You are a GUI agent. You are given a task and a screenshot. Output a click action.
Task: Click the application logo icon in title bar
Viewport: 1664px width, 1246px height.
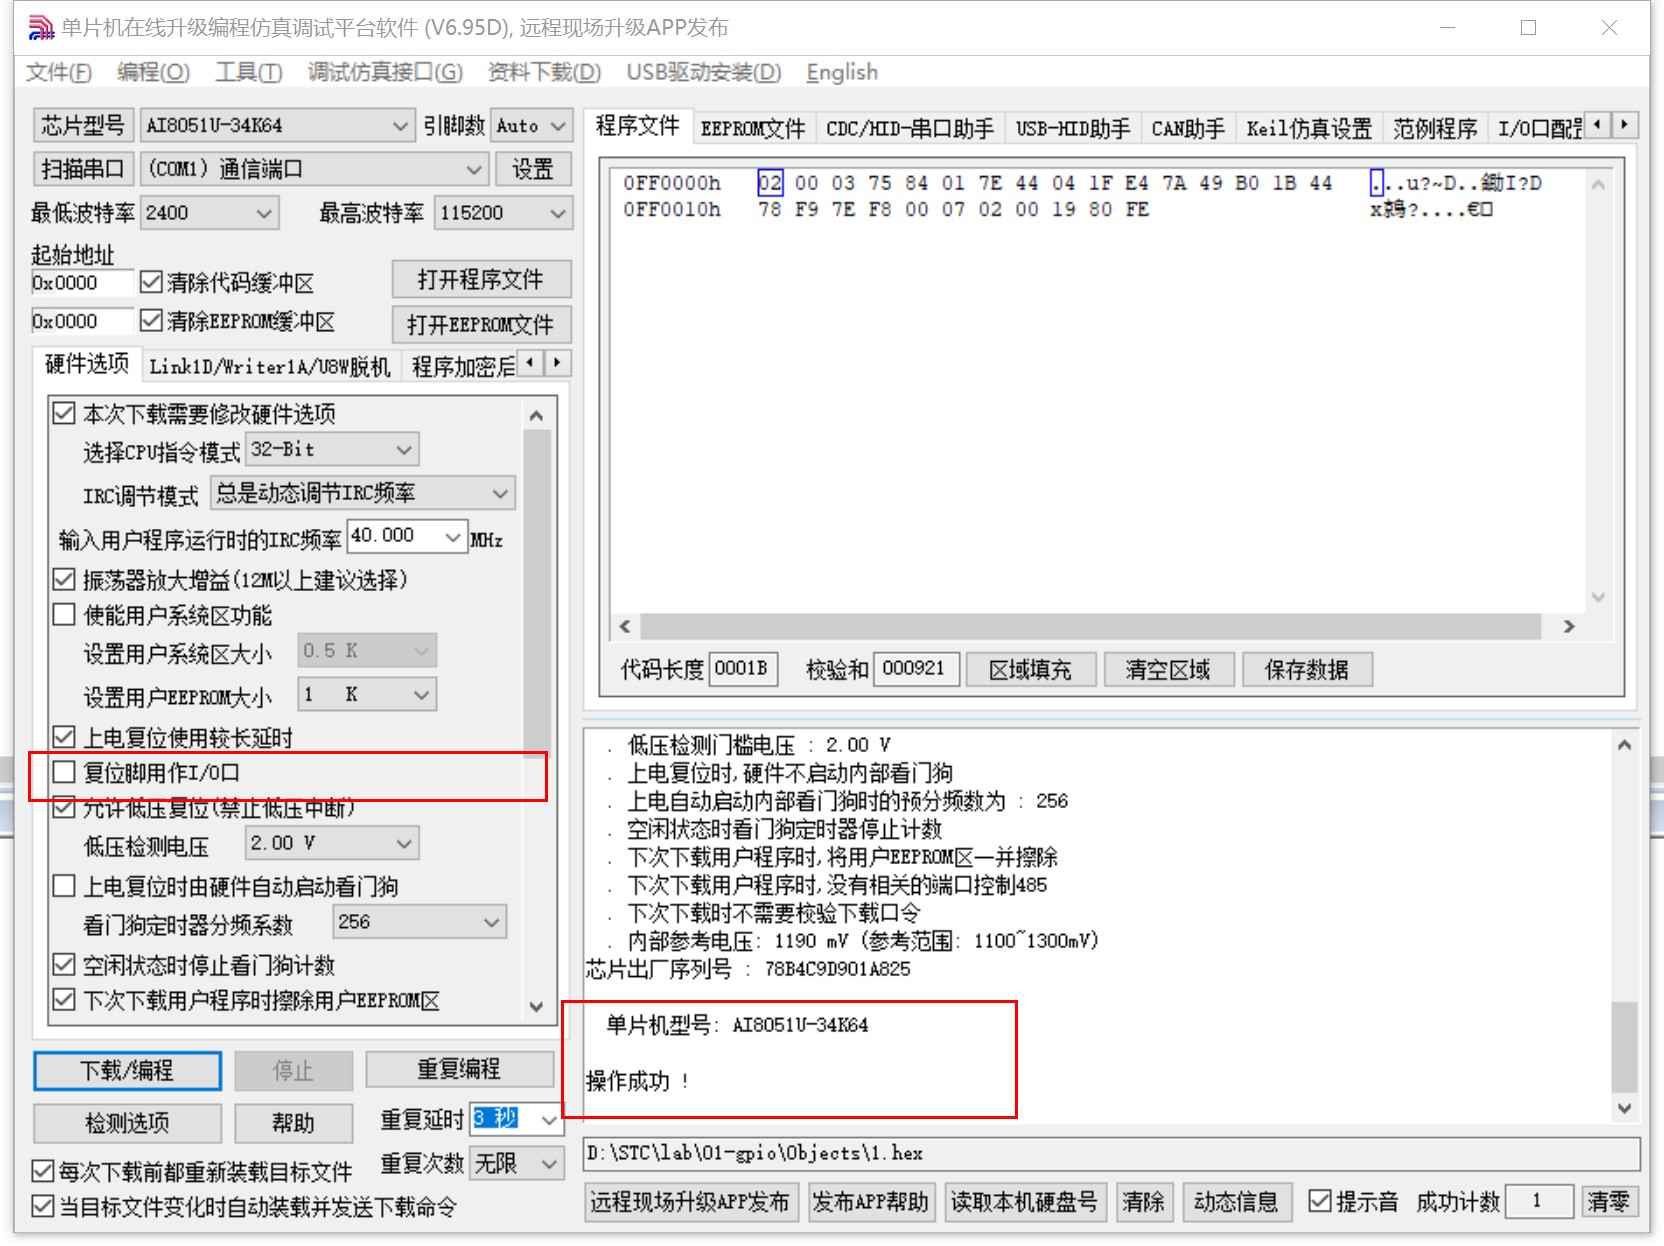[x=41, y=28]
